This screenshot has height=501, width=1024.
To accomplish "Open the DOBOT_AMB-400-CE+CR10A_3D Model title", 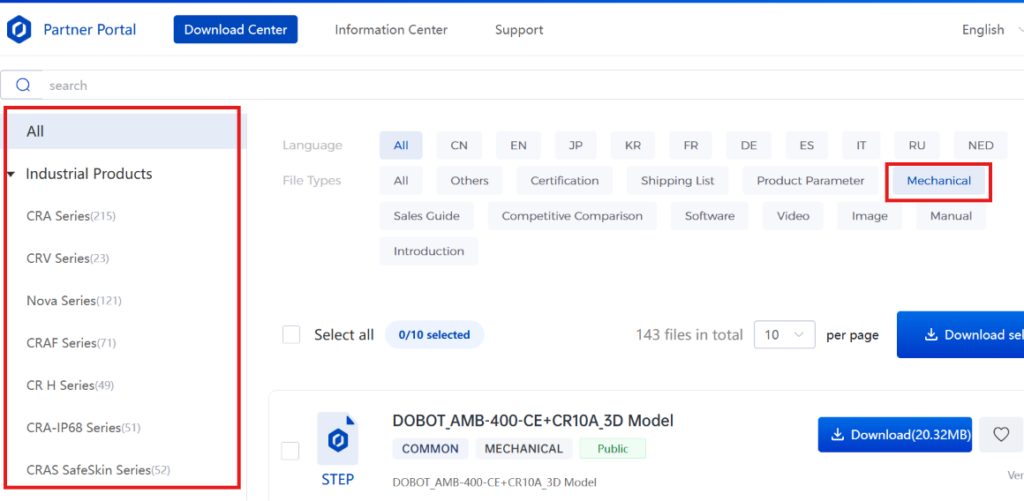I will point(533,421).
